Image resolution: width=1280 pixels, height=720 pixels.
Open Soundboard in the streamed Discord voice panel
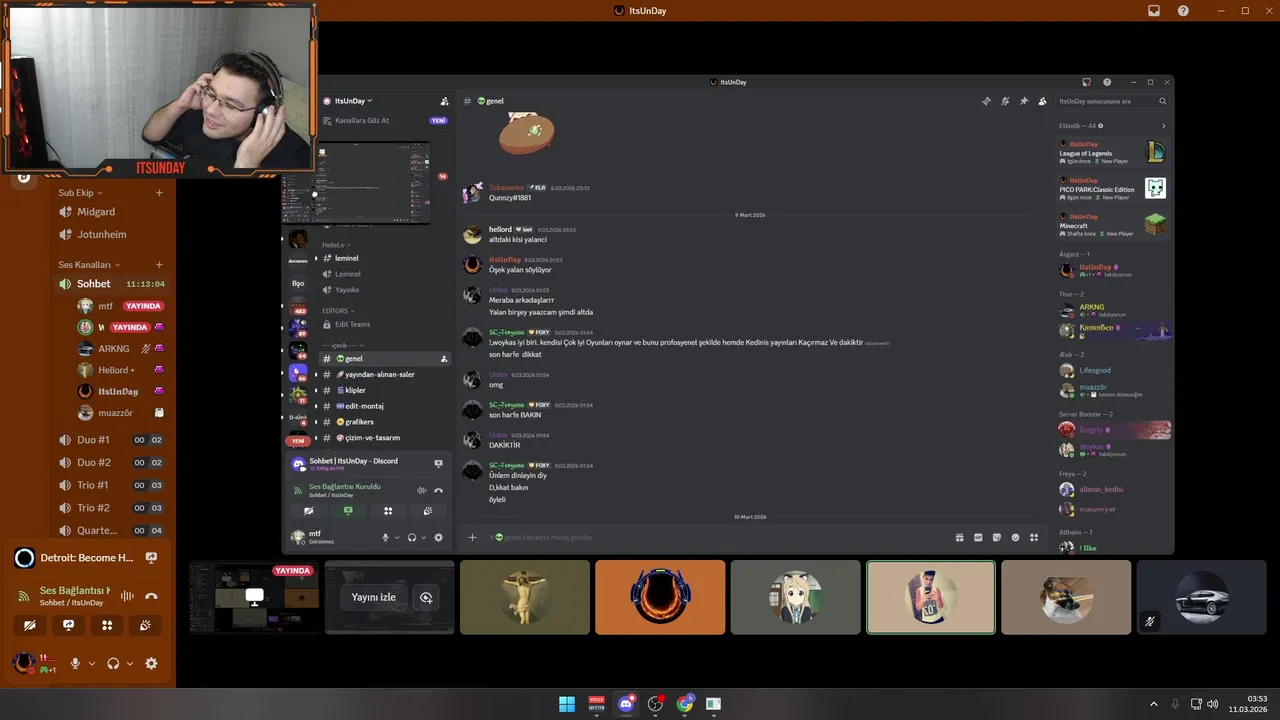click(x=427, y=510)
